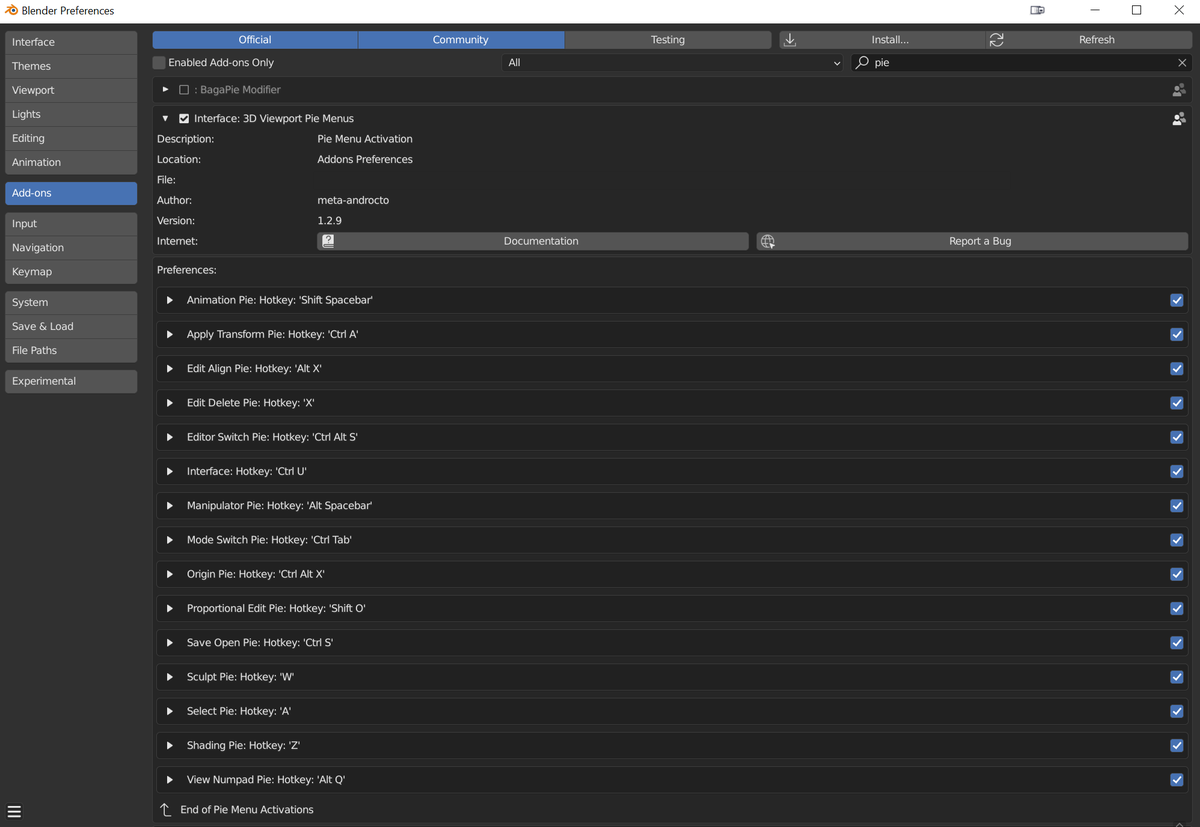Click 'End of Pie Menu Activations' text
The width and height of the screenshot is (1200, 827).
(x=247, y=810)
